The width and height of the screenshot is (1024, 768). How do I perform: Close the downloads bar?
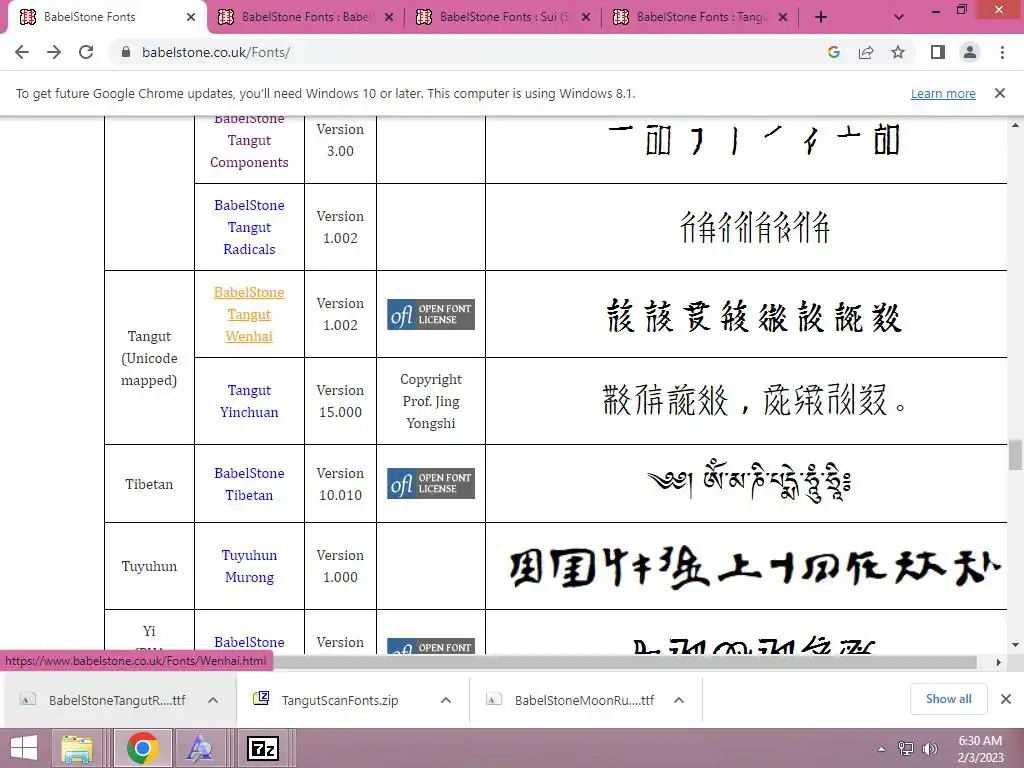pos(1006,699)
